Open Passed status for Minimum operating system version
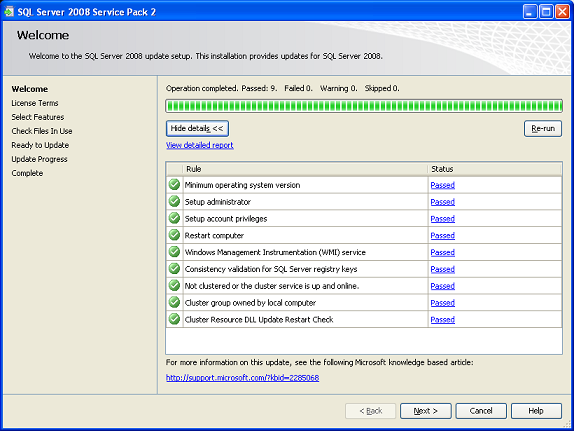The image size is (574, 431). 443,185
